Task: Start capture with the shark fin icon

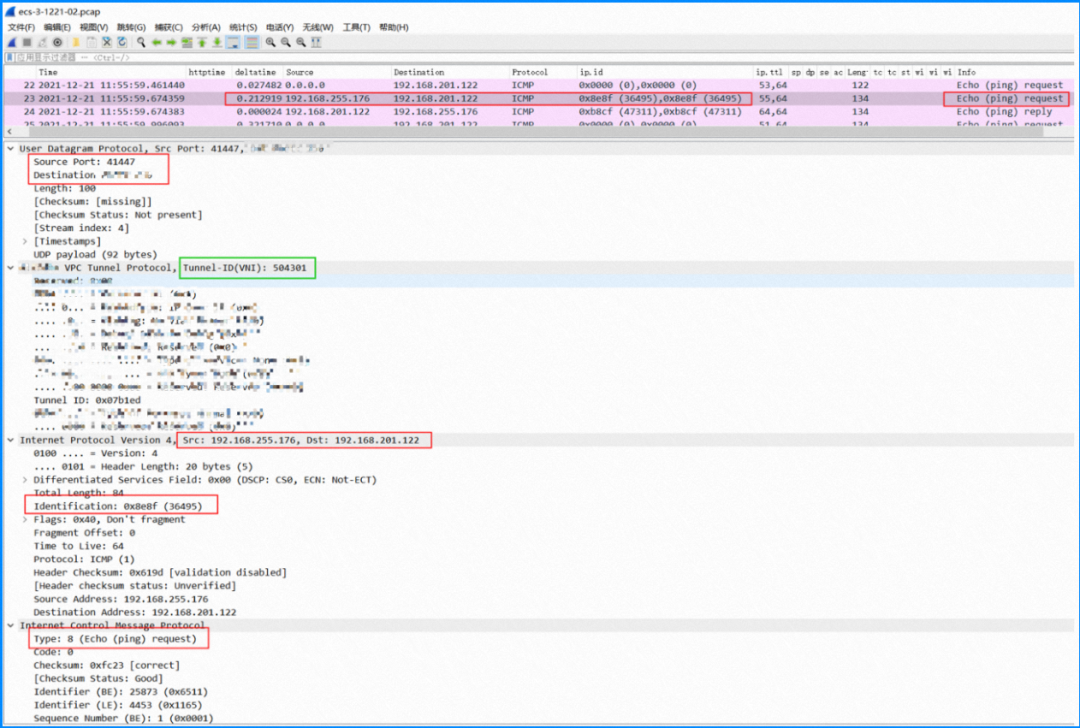Action: 12,43
